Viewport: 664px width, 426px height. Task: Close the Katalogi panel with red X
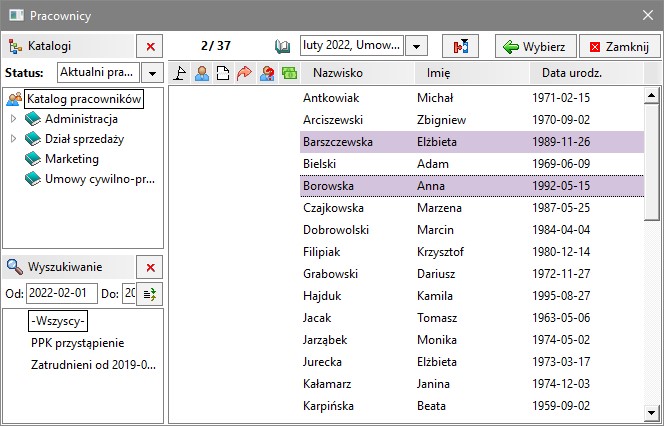pos(150,46)
